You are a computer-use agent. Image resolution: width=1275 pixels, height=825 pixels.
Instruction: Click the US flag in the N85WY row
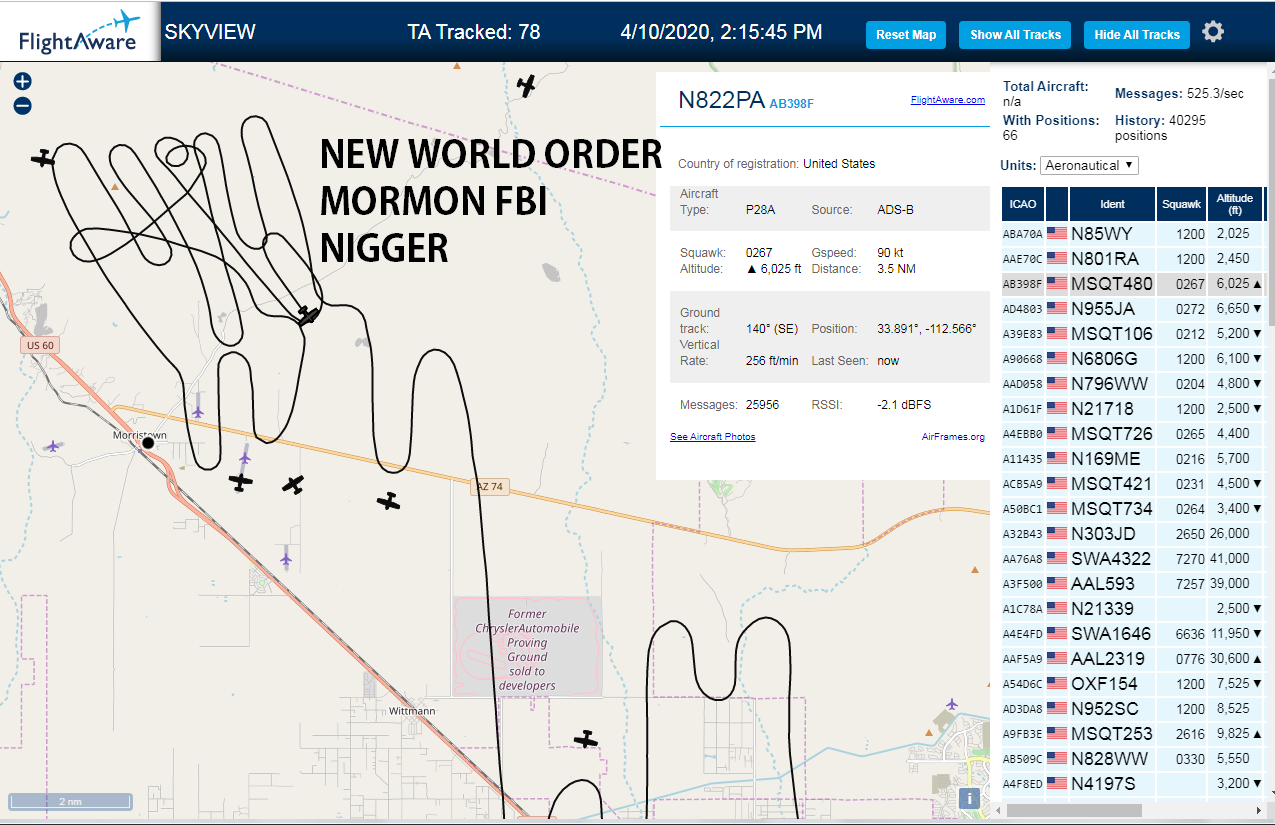coord(1057,234)
